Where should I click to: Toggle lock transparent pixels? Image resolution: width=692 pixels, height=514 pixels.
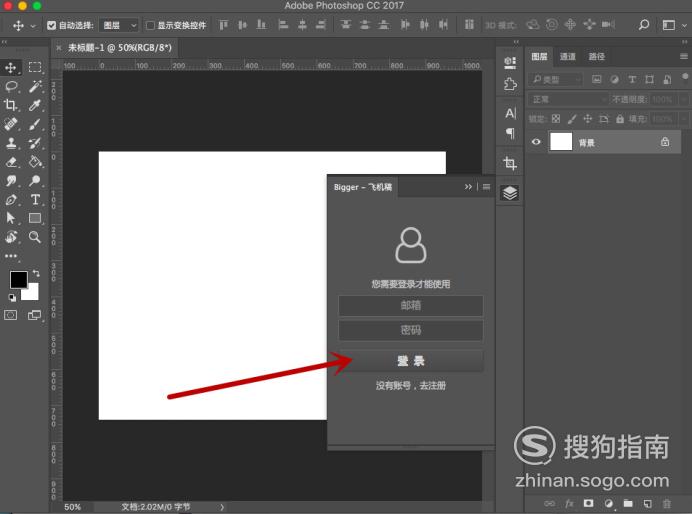click(556, 119)
